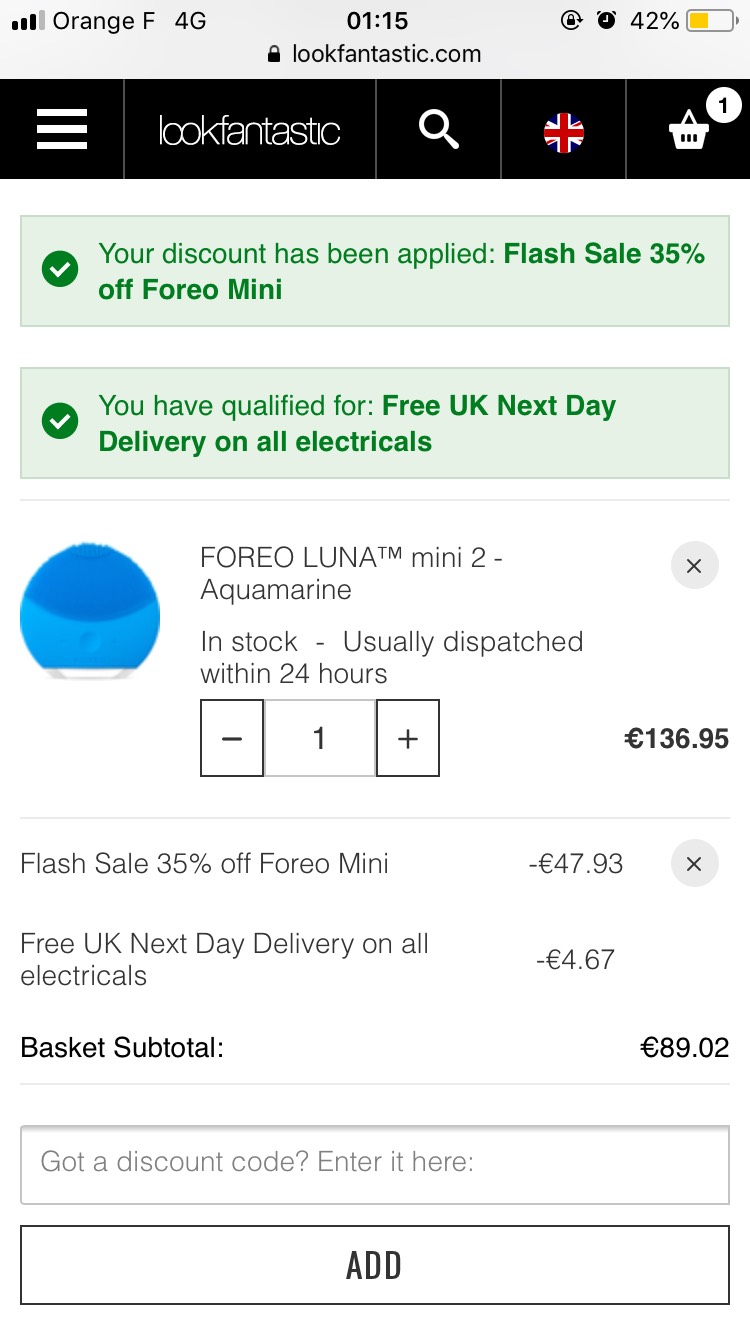Screen dimensions: 750x1334
Task: Increase quantity with the plus button
Action: pyautogui.click(x=408, y=738)
